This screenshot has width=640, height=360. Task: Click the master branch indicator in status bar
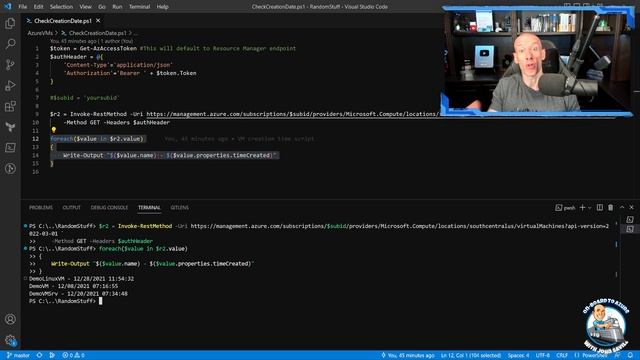coord(18,356)
